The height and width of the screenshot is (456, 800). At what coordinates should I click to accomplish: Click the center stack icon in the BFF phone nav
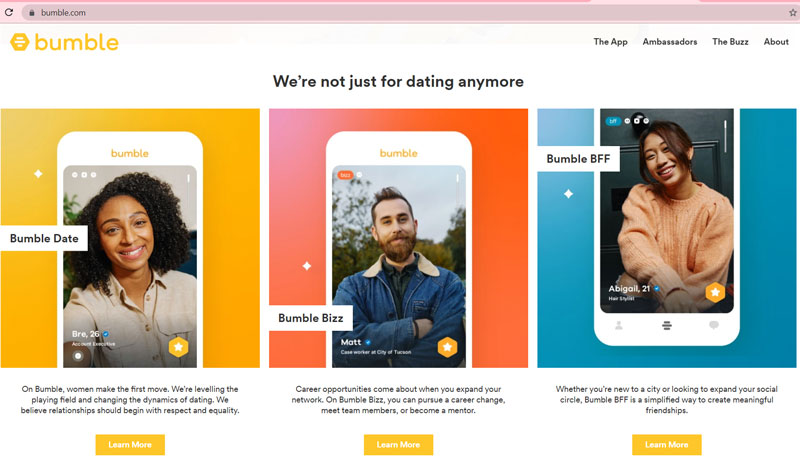click(666, 325)
